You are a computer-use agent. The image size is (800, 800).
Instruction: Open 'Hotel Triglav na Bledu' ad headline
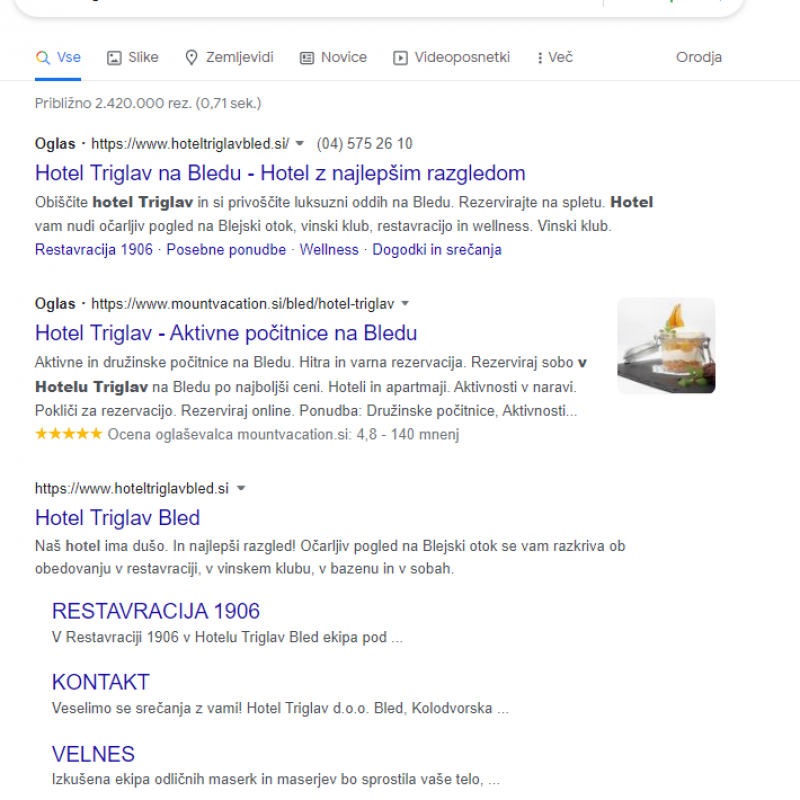coord(280,173)
